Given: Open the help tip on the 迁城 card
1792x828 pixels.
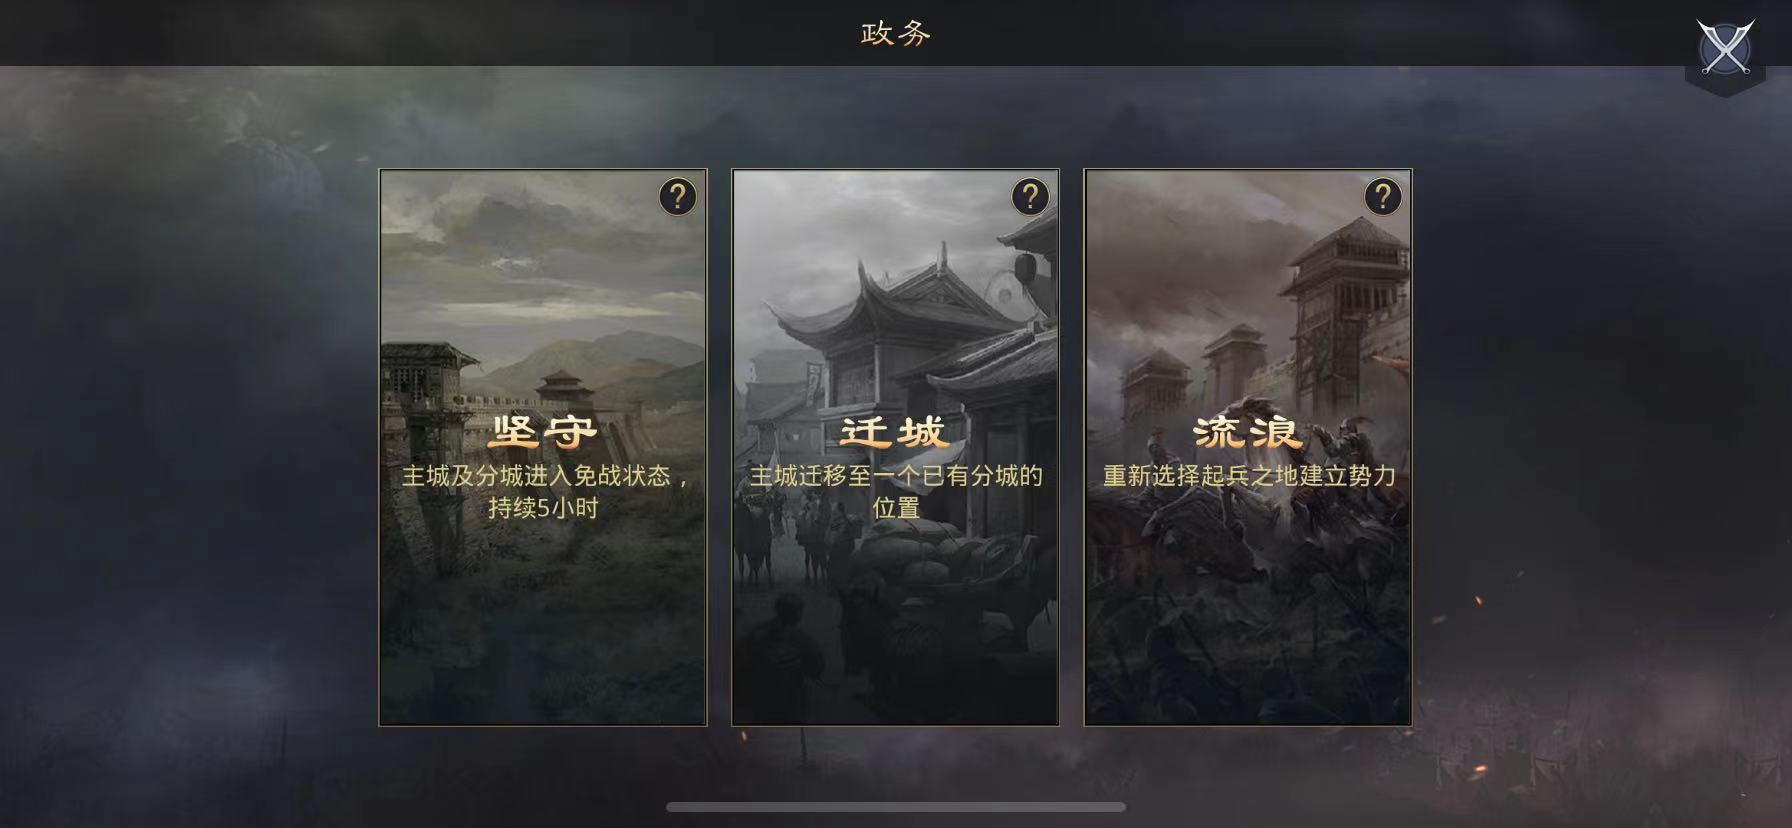Looking at the screenshot, I should pos(1030,197).
